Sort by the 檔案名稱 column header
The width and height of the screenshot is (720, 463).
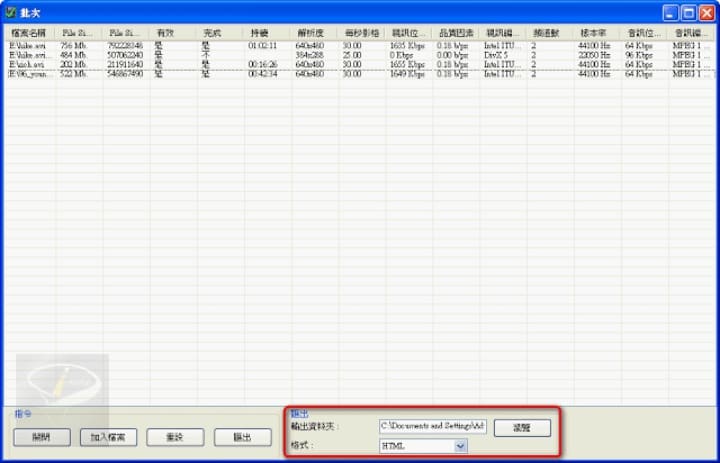(x=30, y=33)
